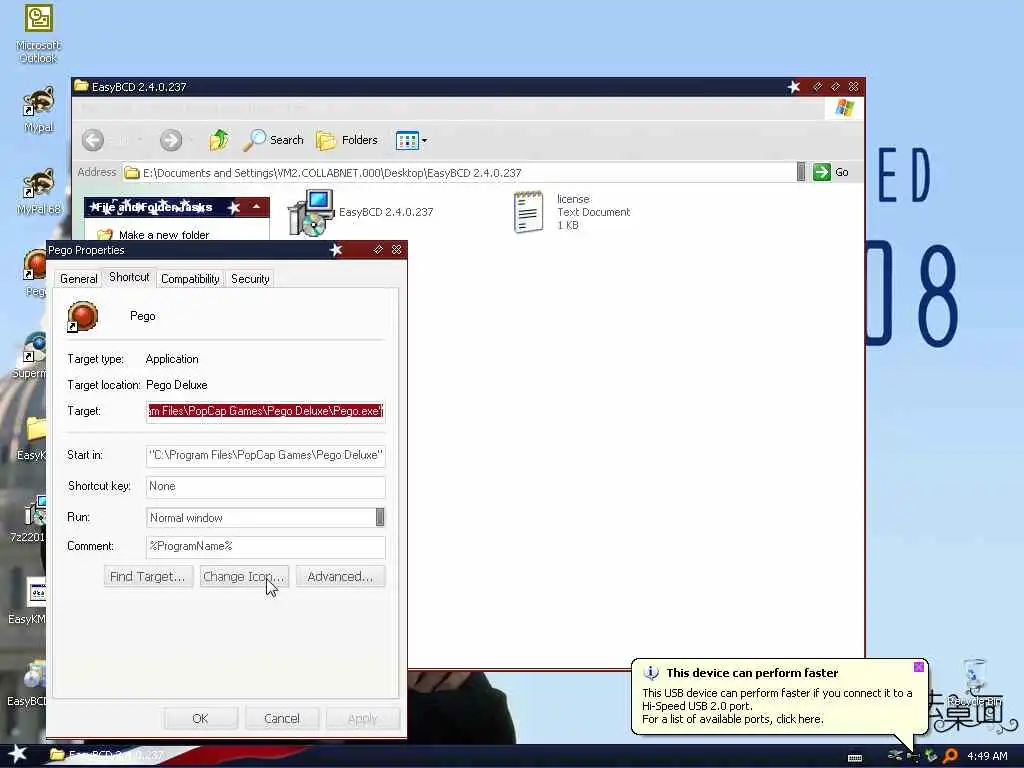This screenshot has height=768, width=1024.
Task: Open the MyPal 68 desktop shortcut
Action: [x=39, y=191]
